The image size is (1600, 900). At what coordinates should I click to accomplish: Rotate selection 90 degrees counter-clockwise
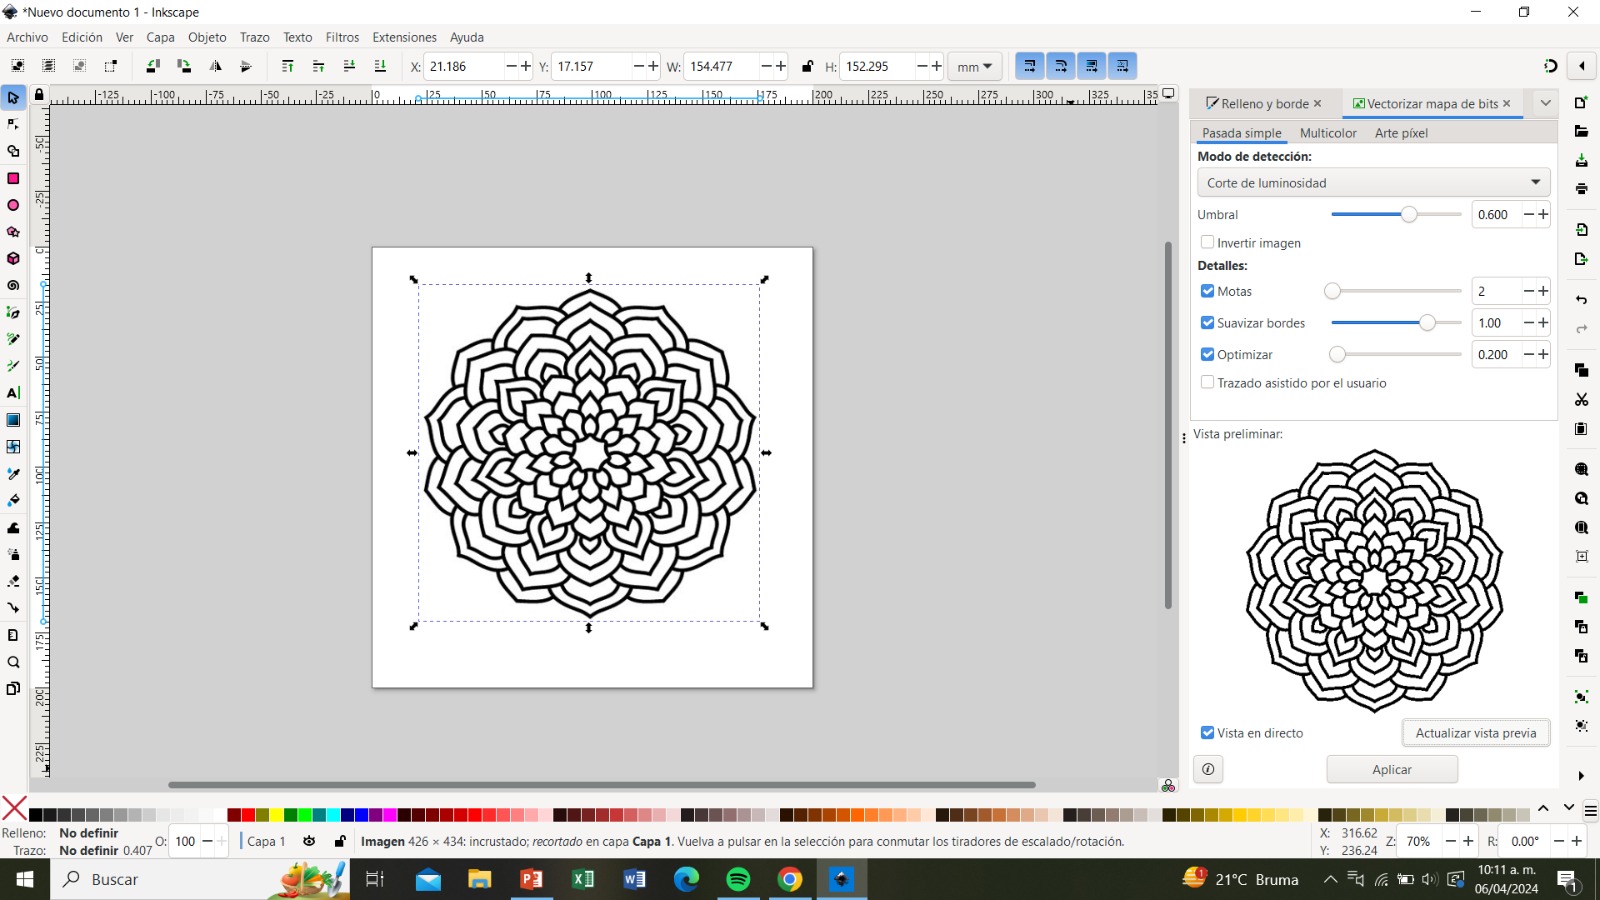point(153,66)
